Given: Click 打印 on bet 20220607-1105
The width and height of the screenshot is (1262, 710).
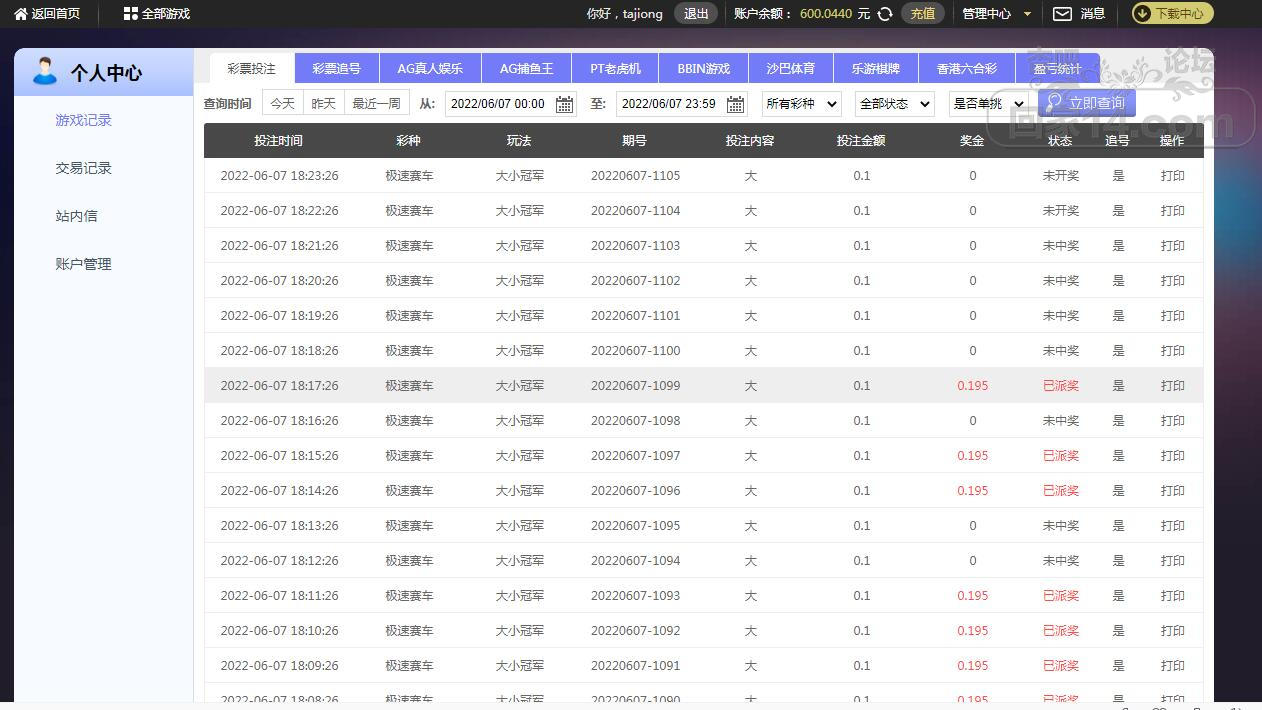Looking at the screenshot, I should tap(1172, 175).
